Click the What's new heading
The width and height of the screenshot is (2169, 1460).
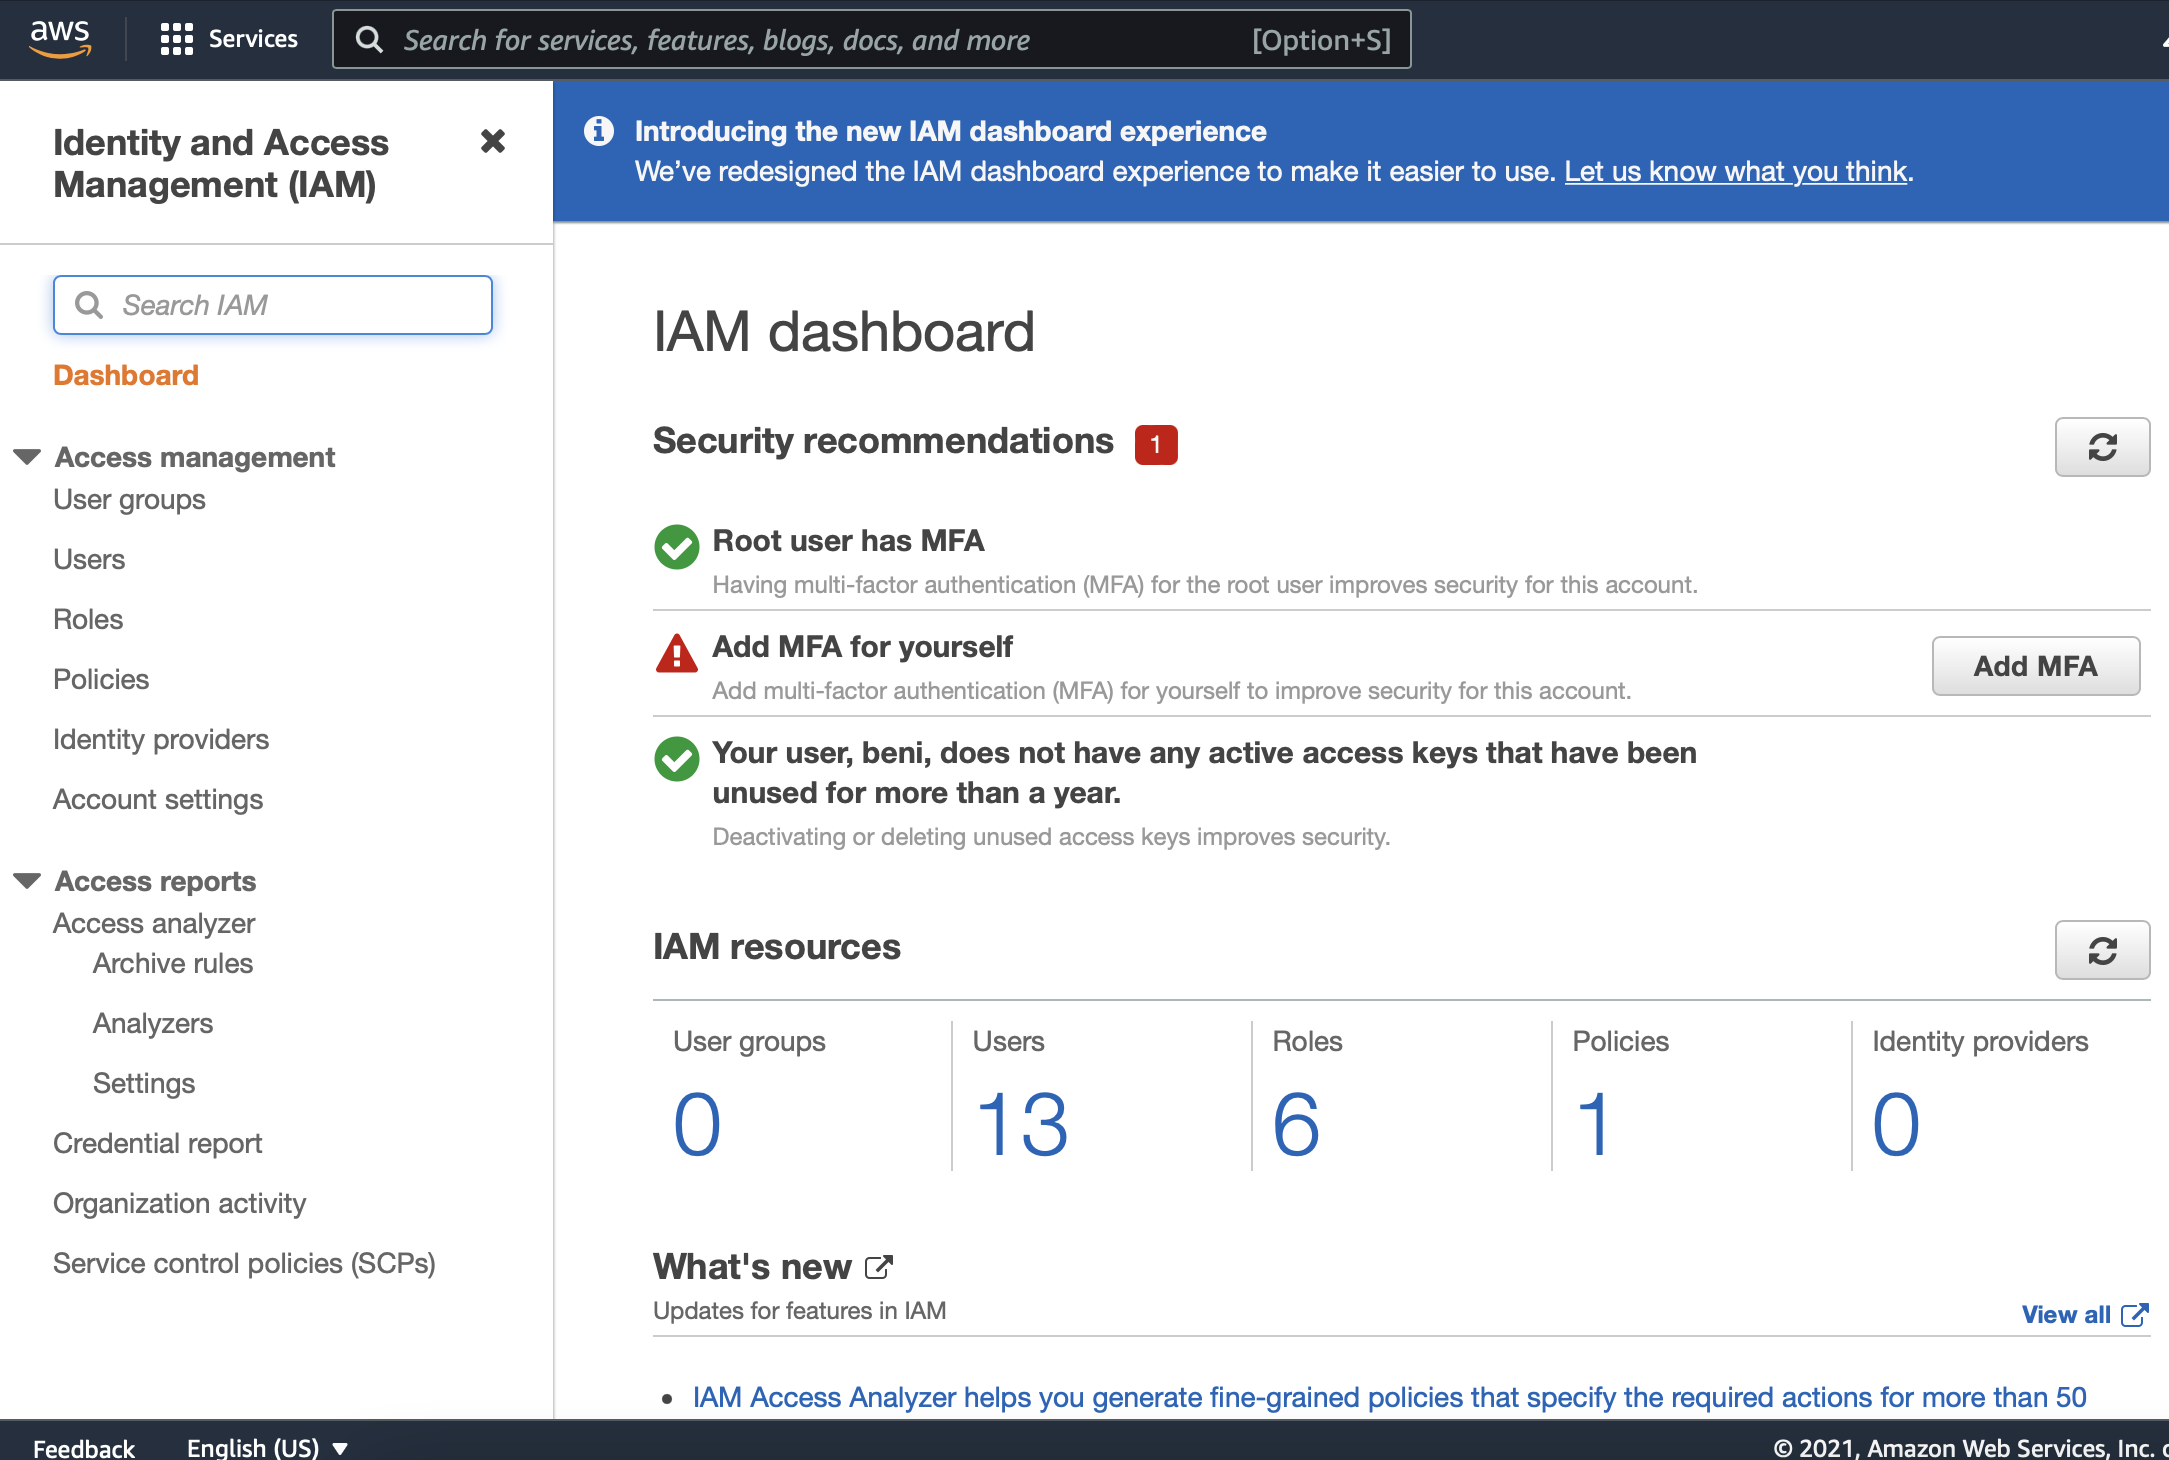point(752,1267)
